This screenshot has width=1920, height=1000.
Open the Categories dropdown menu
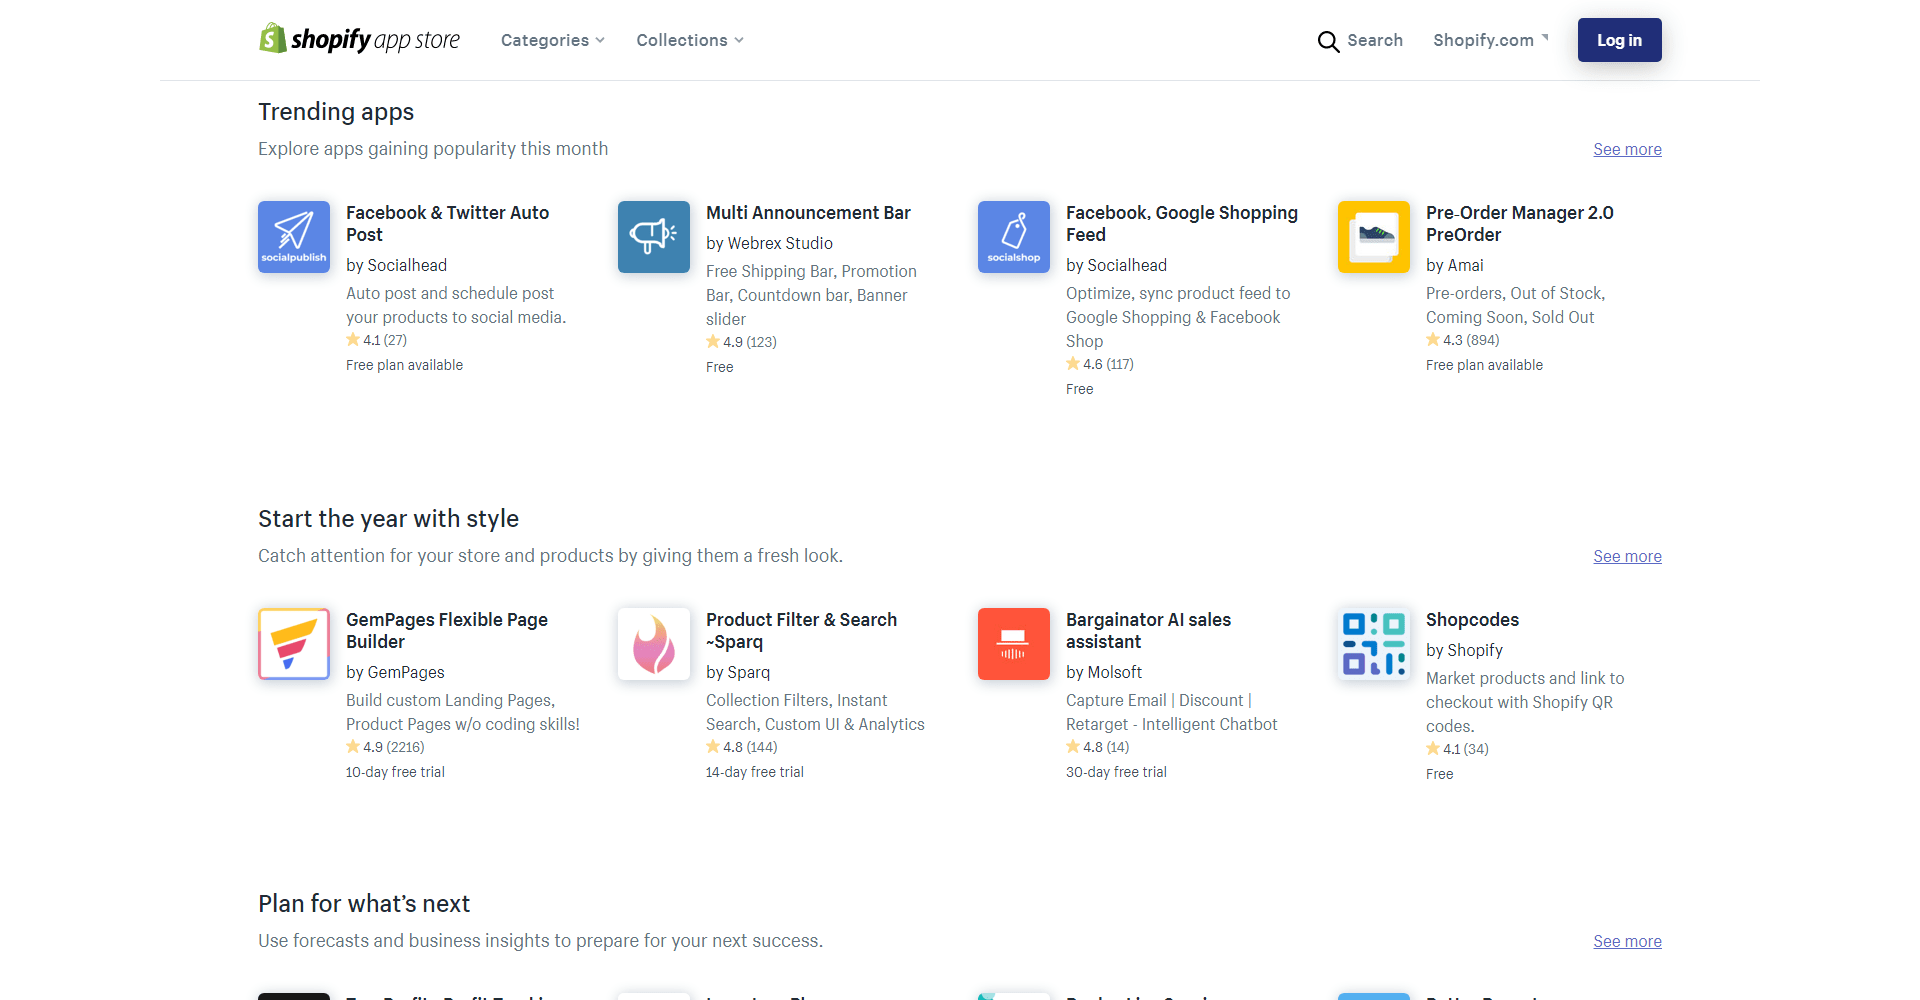pos(552,40)
